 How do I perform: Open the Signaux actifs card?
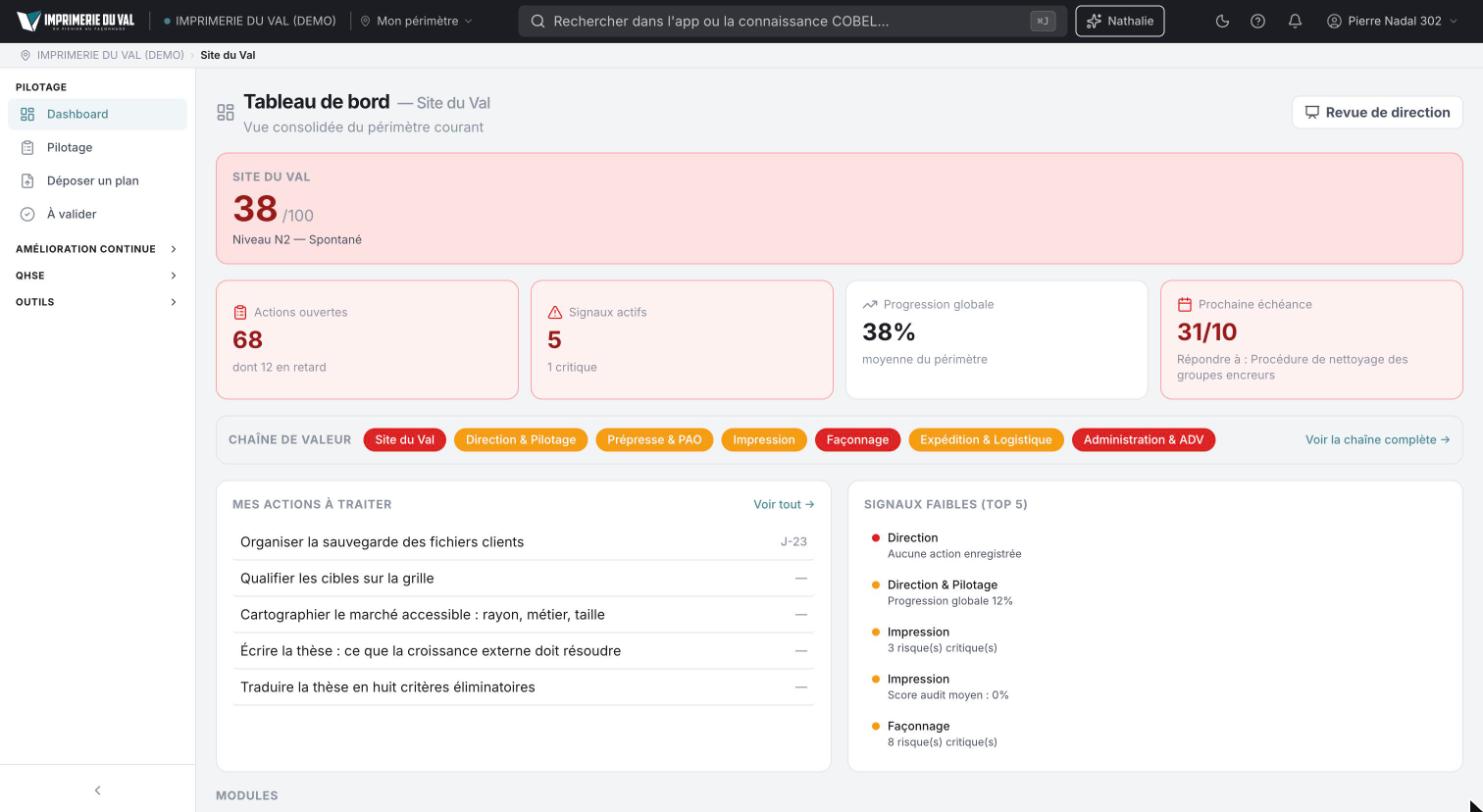coord(682,340)
